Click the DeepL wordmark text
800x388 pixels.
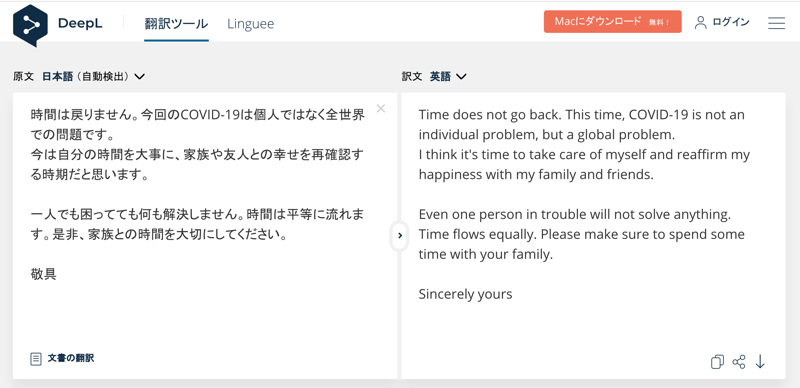80,23
